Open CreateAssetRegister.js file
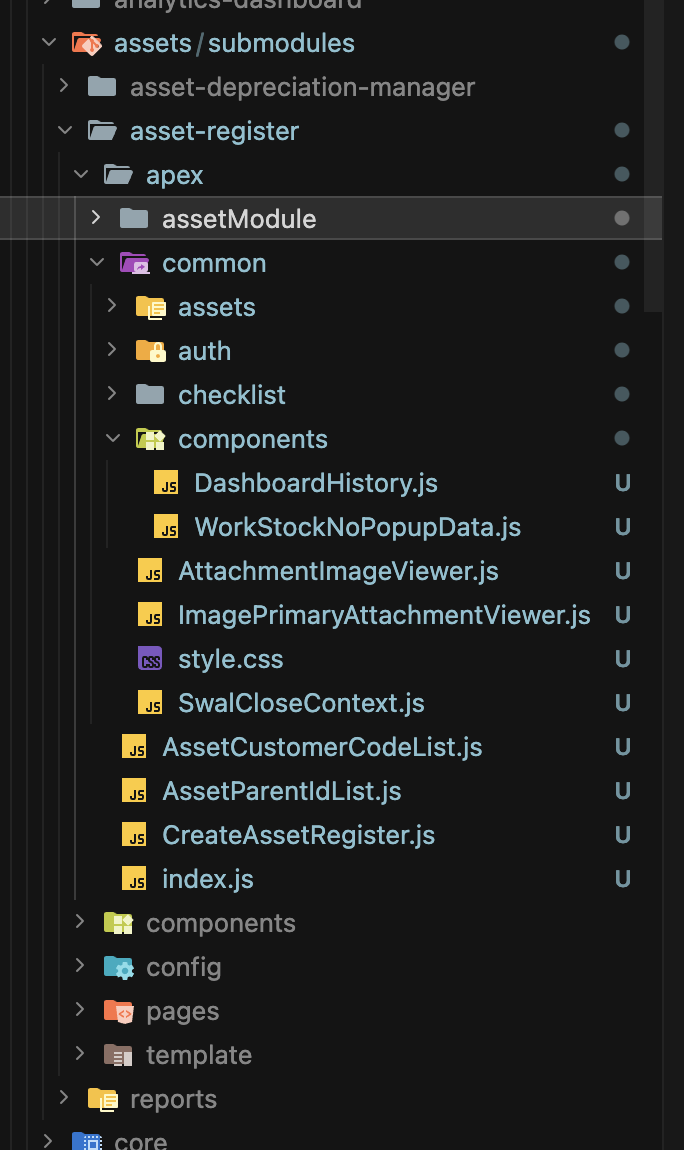 pos(298,835)
